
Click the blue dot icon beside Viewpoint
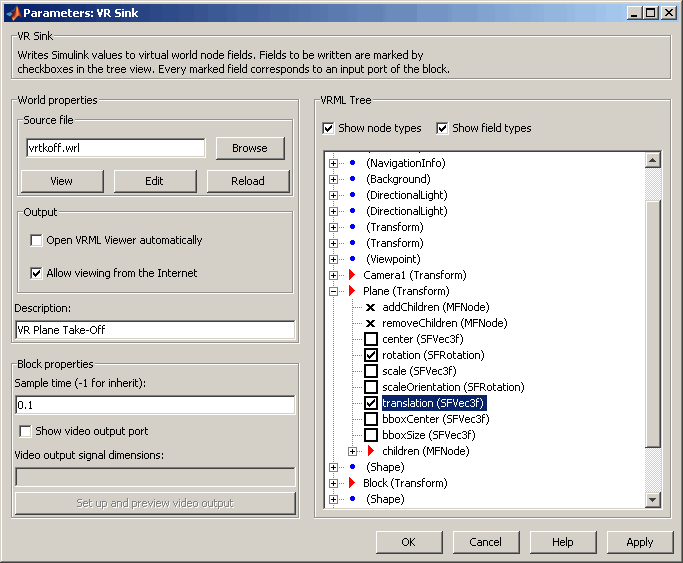(353, 259)
